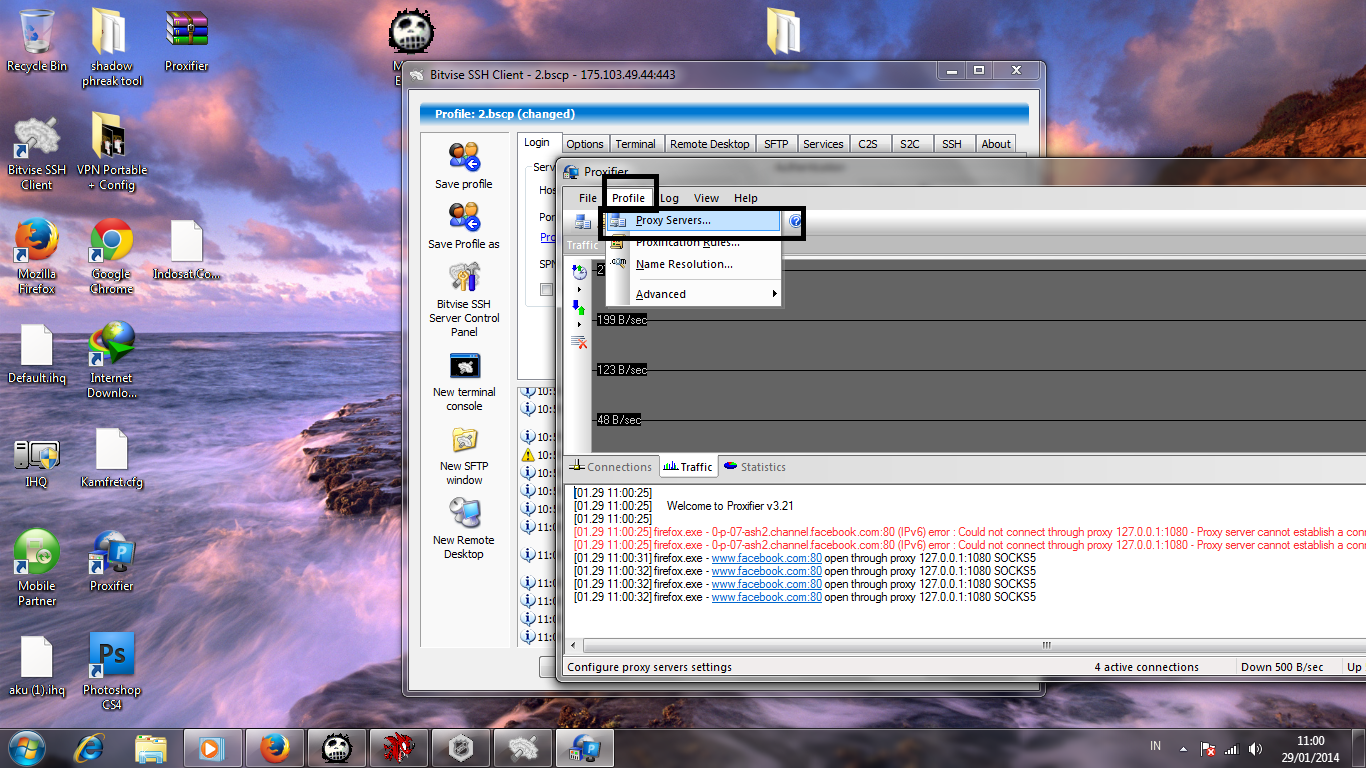The width and height of the screenshot is (1366, 768).
Task: Switch to the Connections tab in Proxifier
Action: 610,467
